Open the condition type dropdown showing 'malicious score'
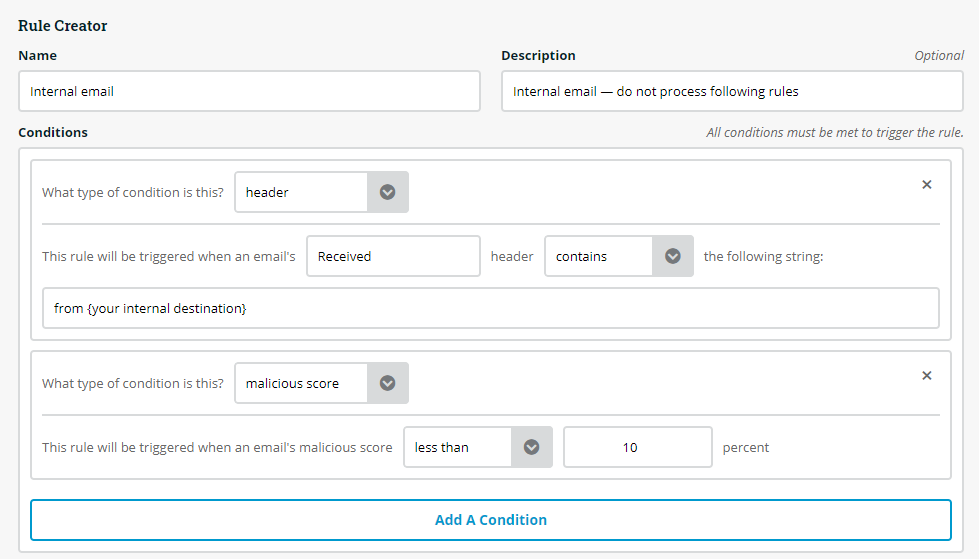This screenshot has height=559, width=979. pos(301,384)
